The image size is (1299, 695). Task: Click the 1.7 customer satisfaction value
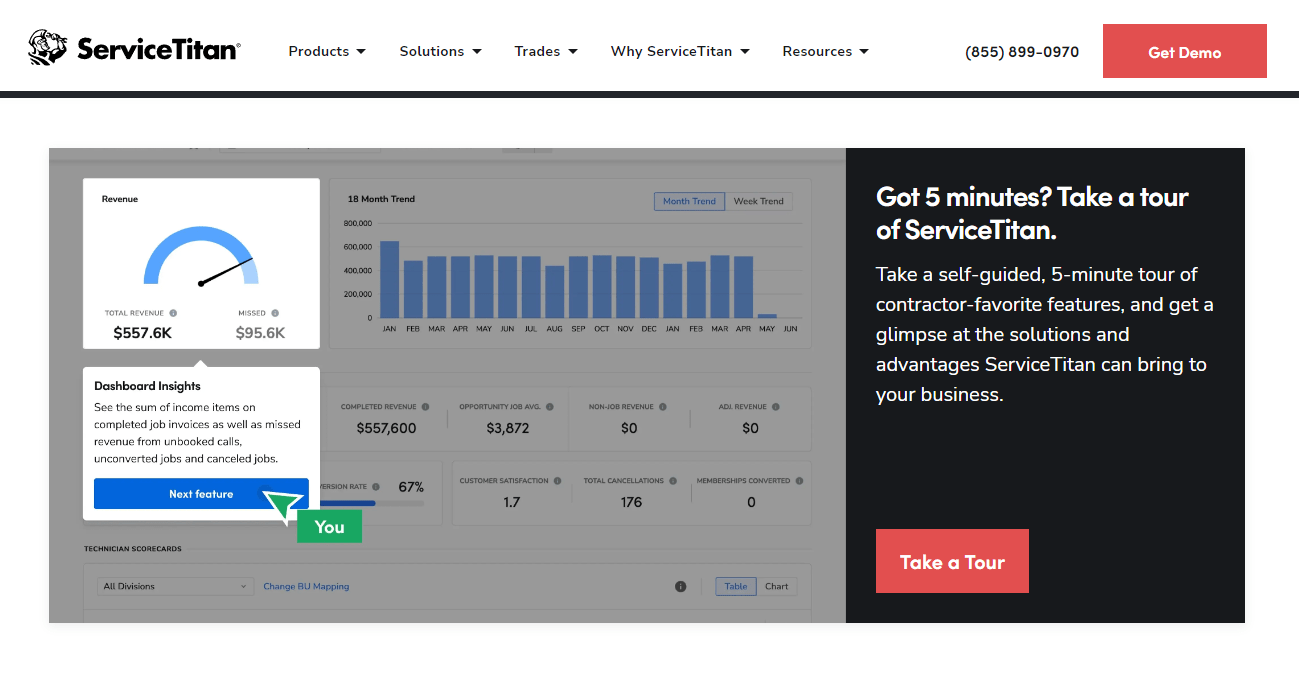[511, 502]
